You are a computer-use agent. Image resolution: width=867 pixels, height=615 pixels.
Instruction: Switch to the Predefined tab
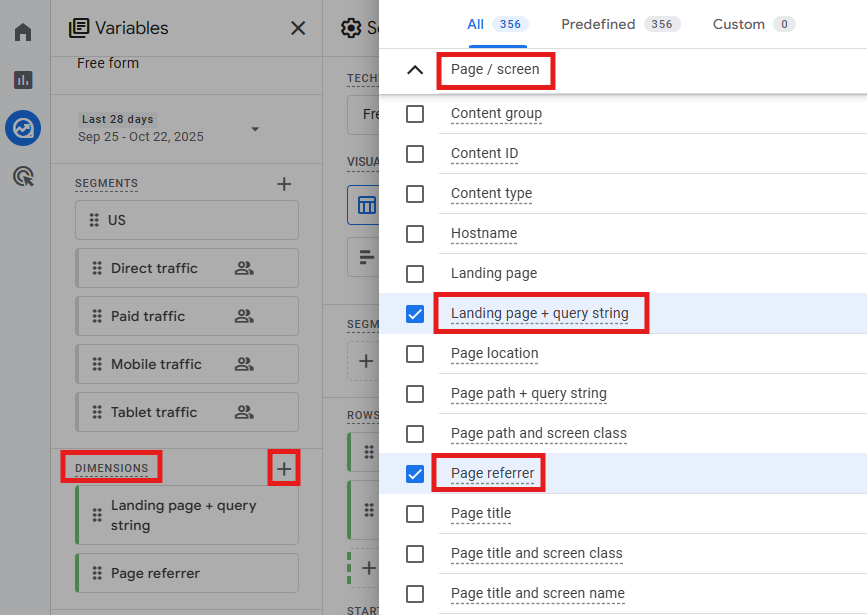(x=620, y=24)
